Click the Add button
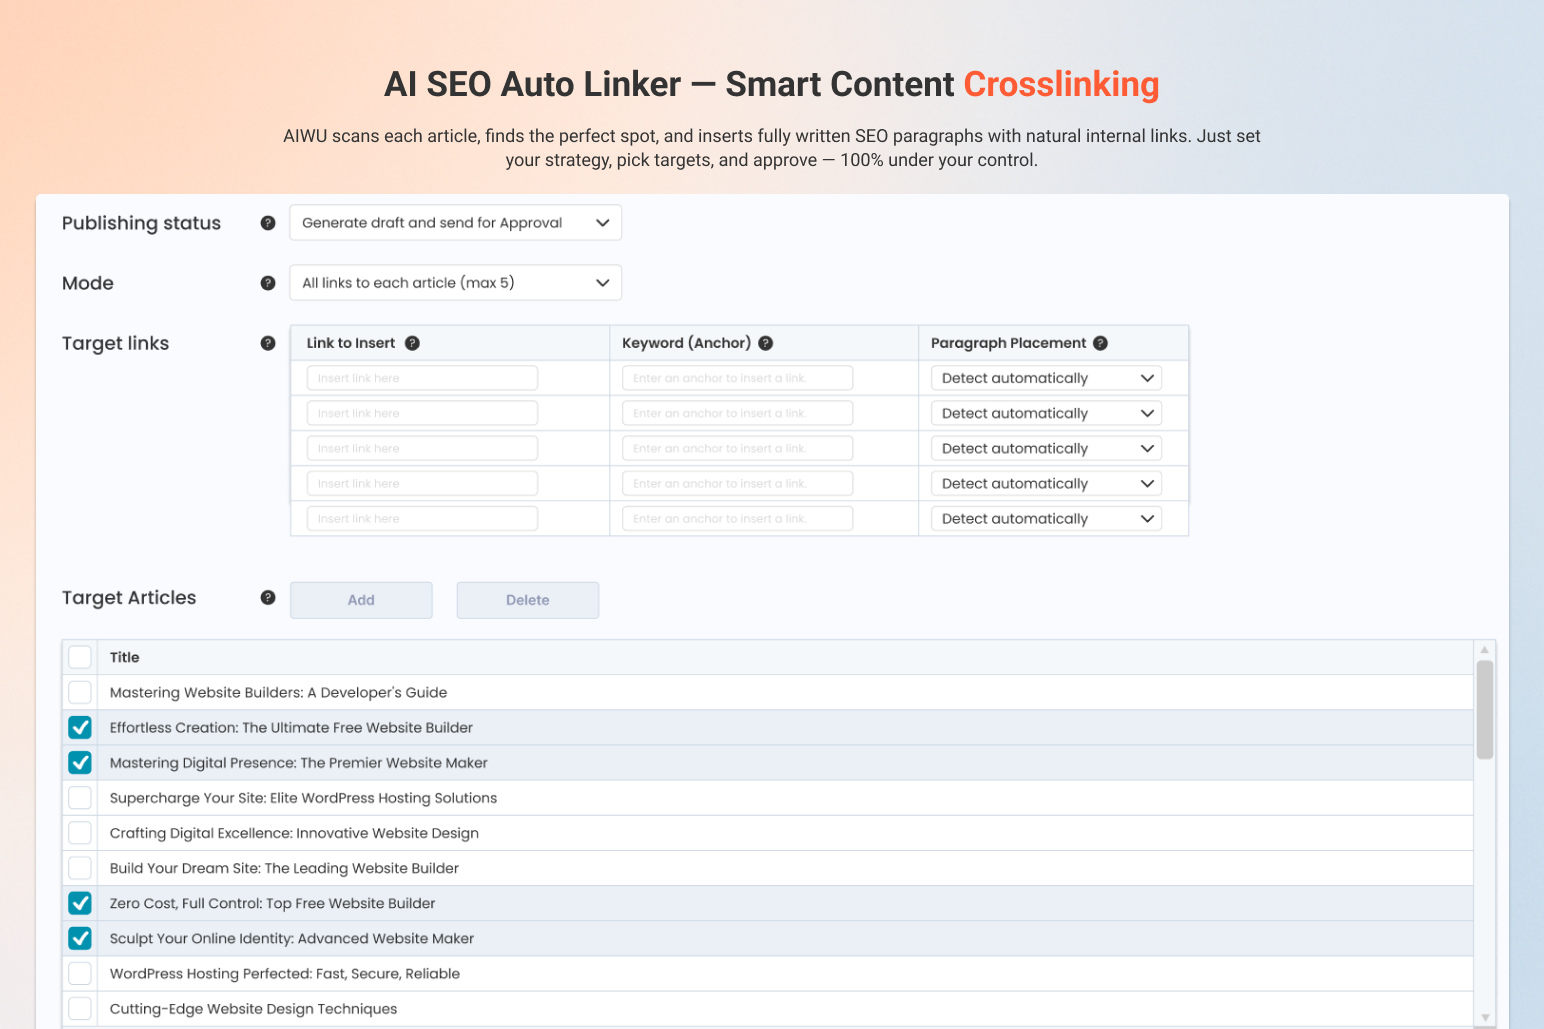 pos(361,599)
